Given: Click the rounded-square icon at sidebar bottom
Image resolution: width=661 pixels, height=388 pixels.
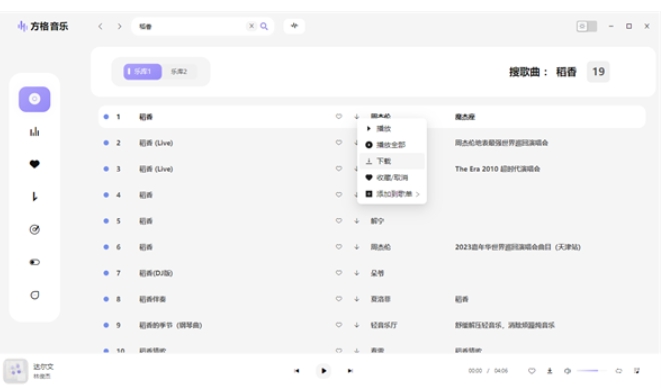Looking at the screenshot, I should click(x=35, y=295).
